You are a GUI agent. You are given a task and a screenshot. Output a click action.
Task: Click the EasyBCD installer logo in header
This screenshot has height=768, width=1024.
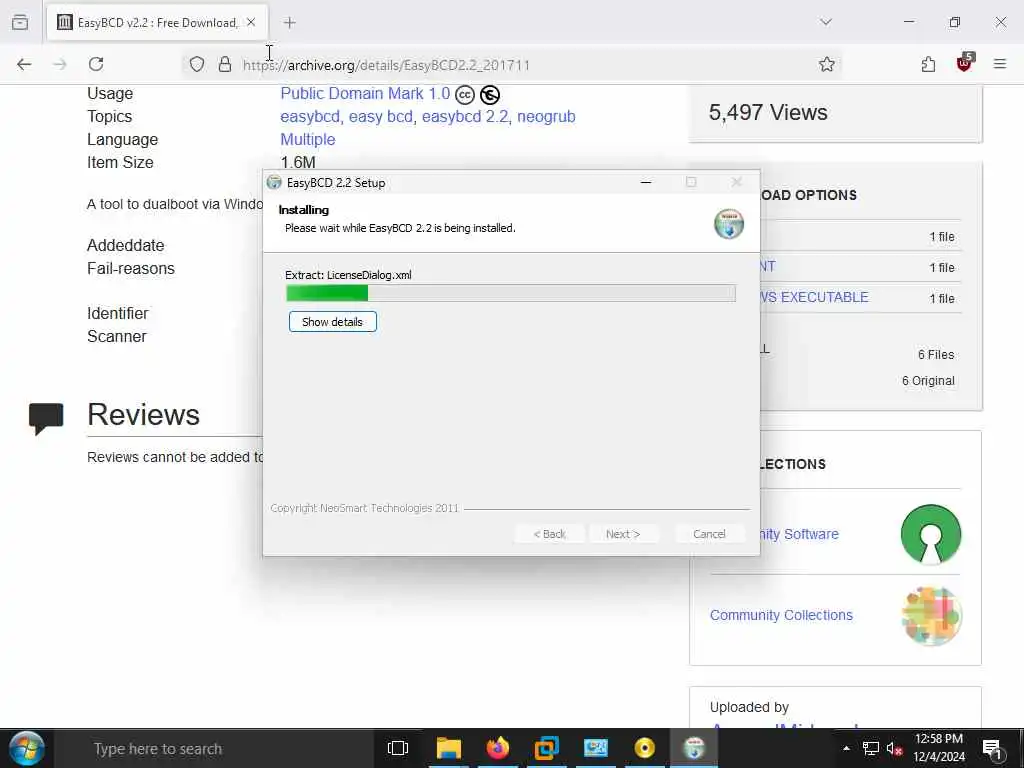[x=729, y=224]
